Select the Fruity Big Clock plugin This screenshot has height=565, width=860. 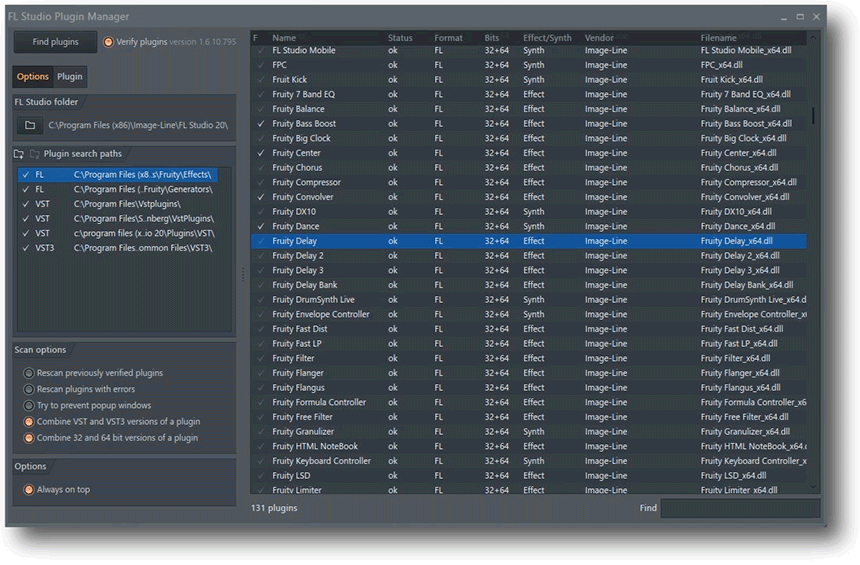pyautogui.click(x=529, y=139)
